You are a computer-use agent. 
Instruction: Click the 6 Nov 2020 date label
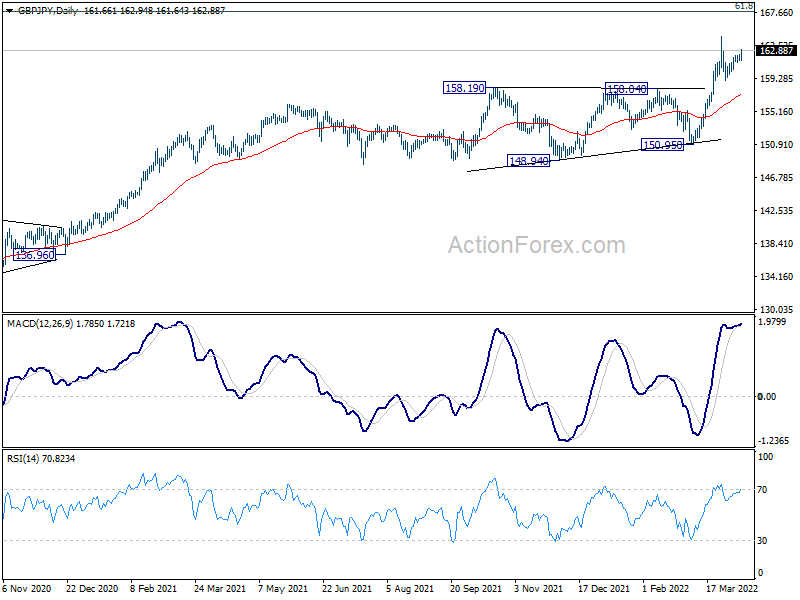click(x=27, y=588)
